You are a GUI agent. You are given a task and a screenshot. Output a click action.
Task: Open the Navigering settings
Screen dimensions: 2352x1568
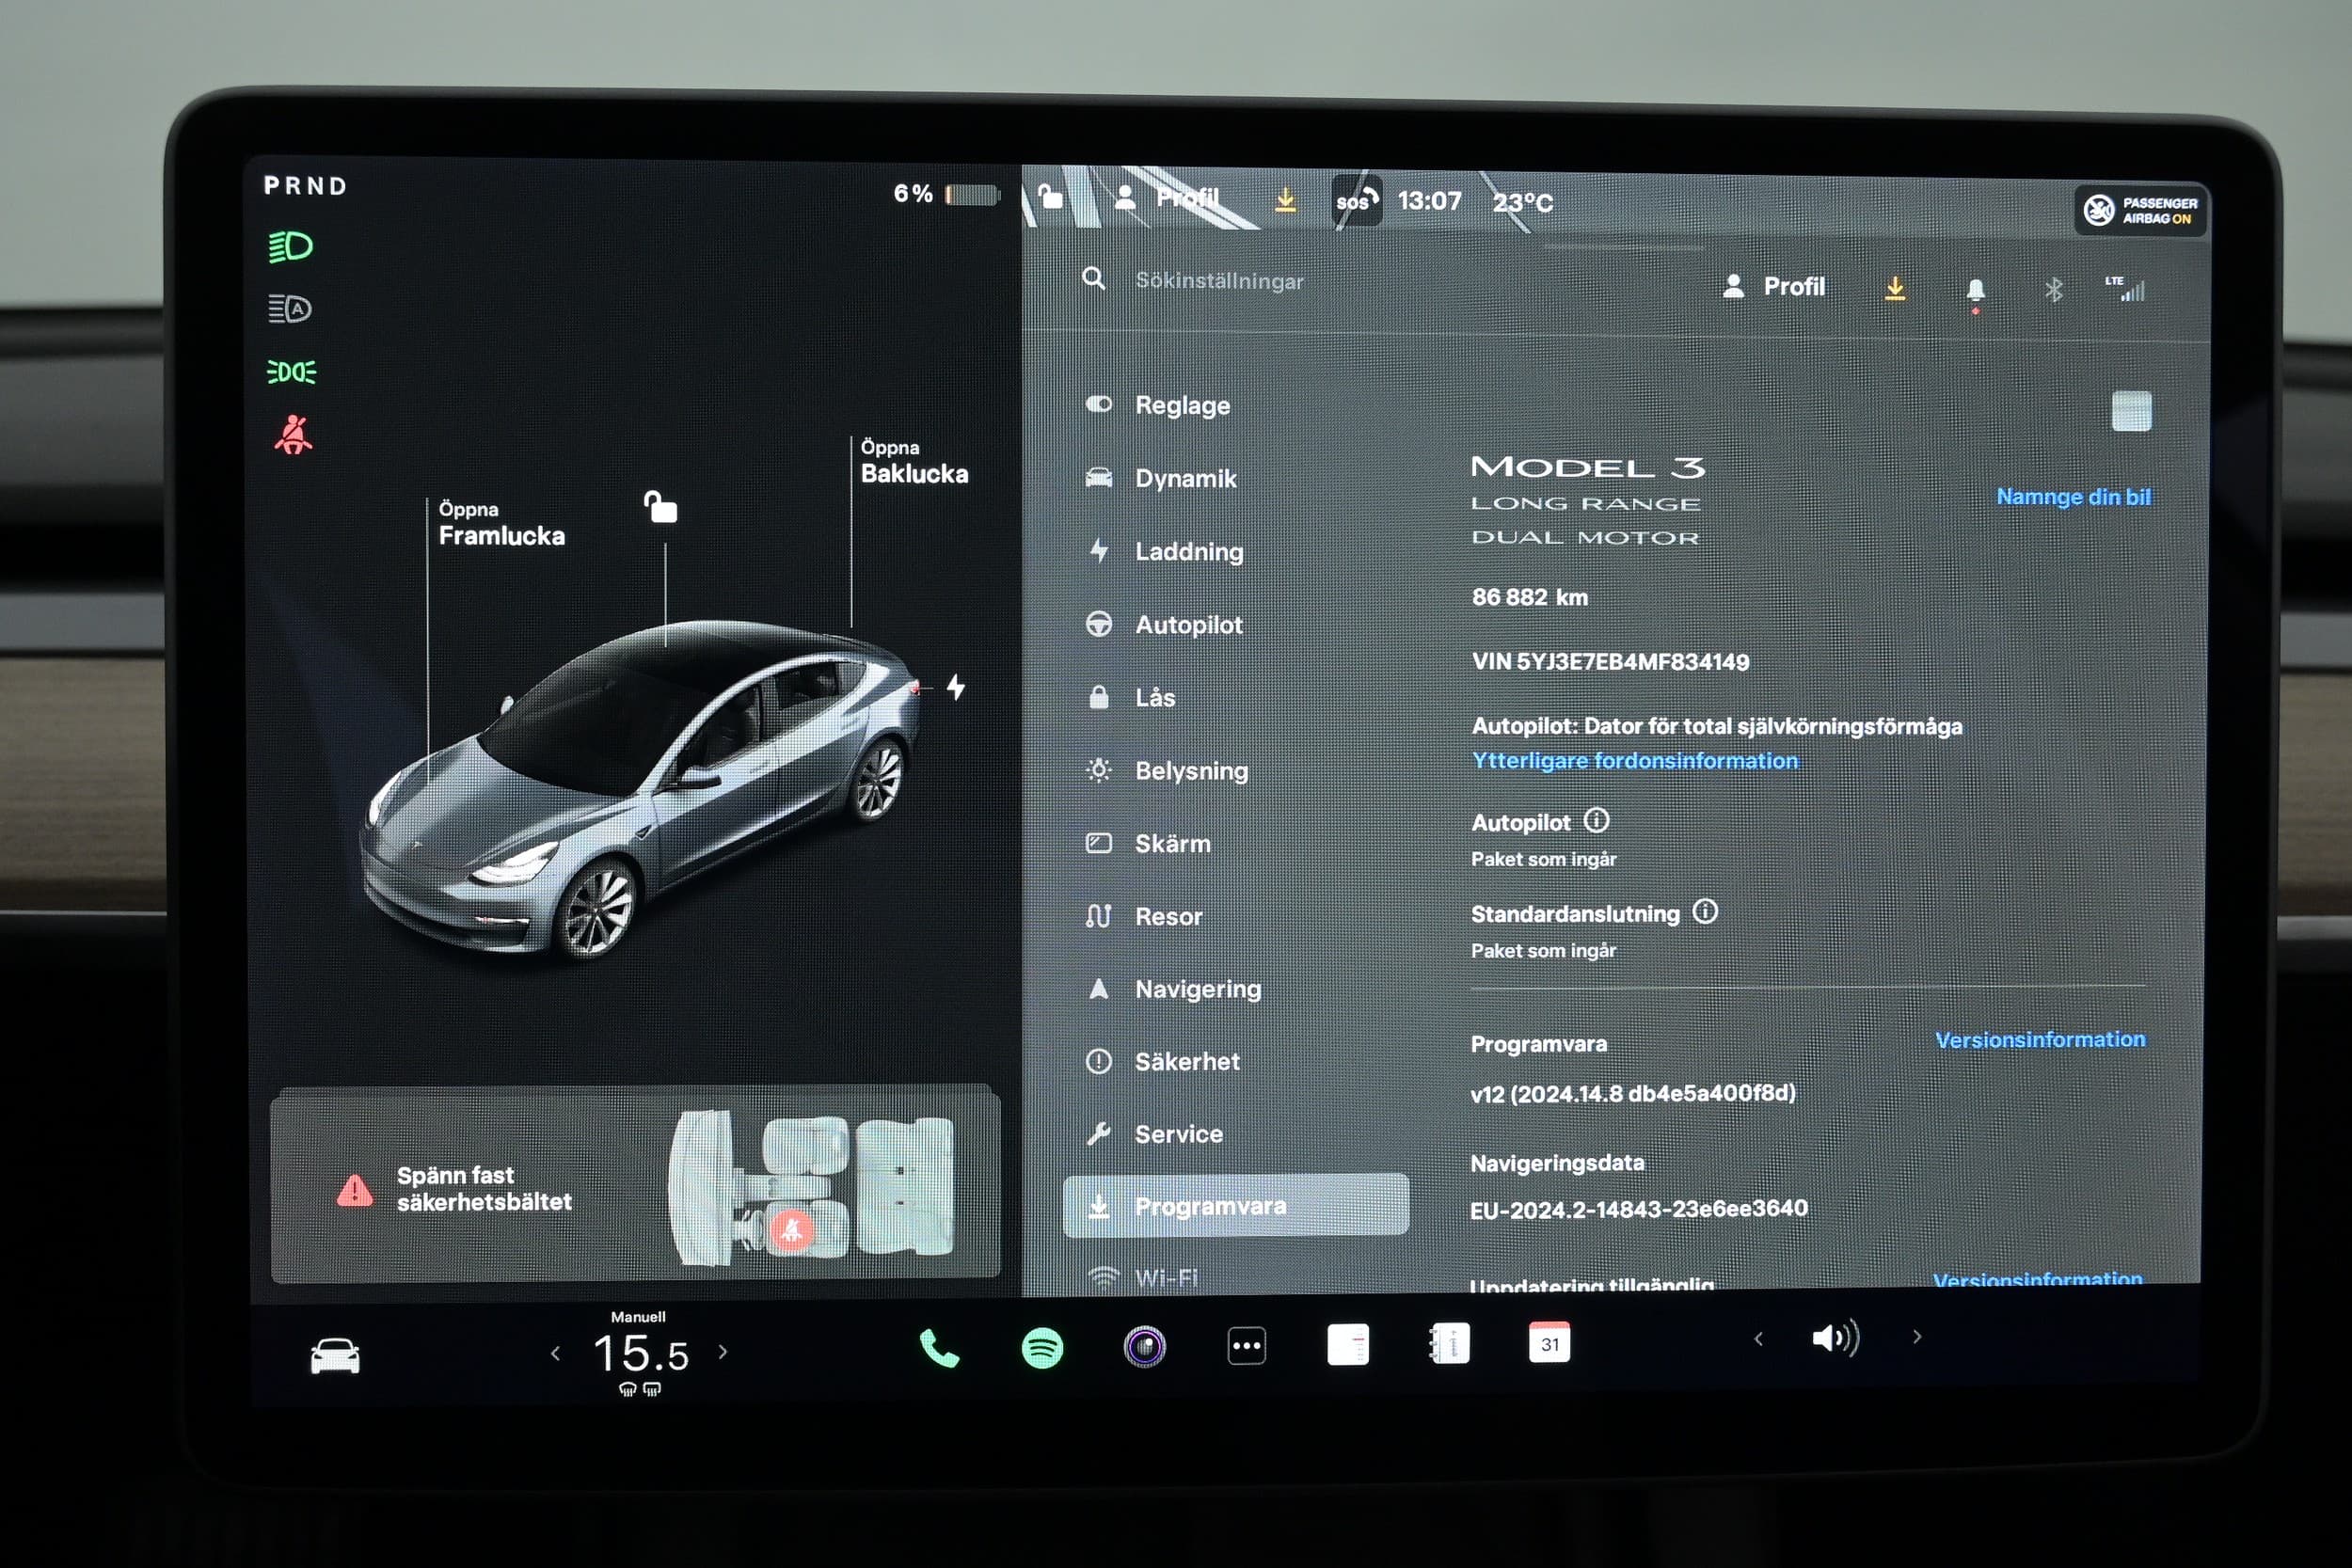[1174, 989]
